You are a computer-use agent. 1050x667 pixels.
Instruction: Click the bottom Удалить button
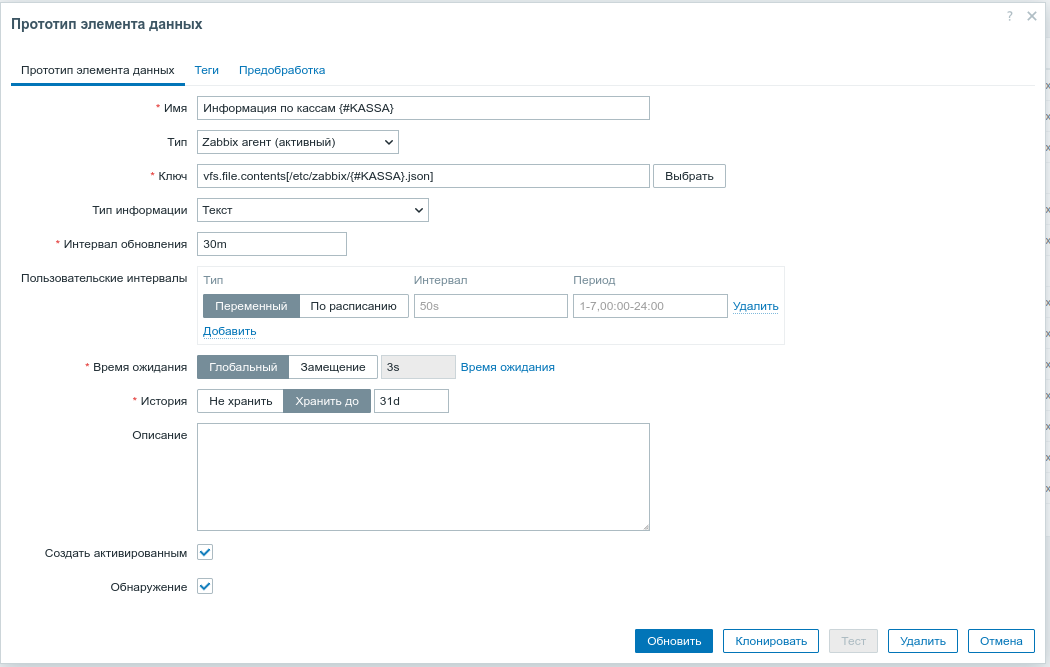[x=923, y=641]
